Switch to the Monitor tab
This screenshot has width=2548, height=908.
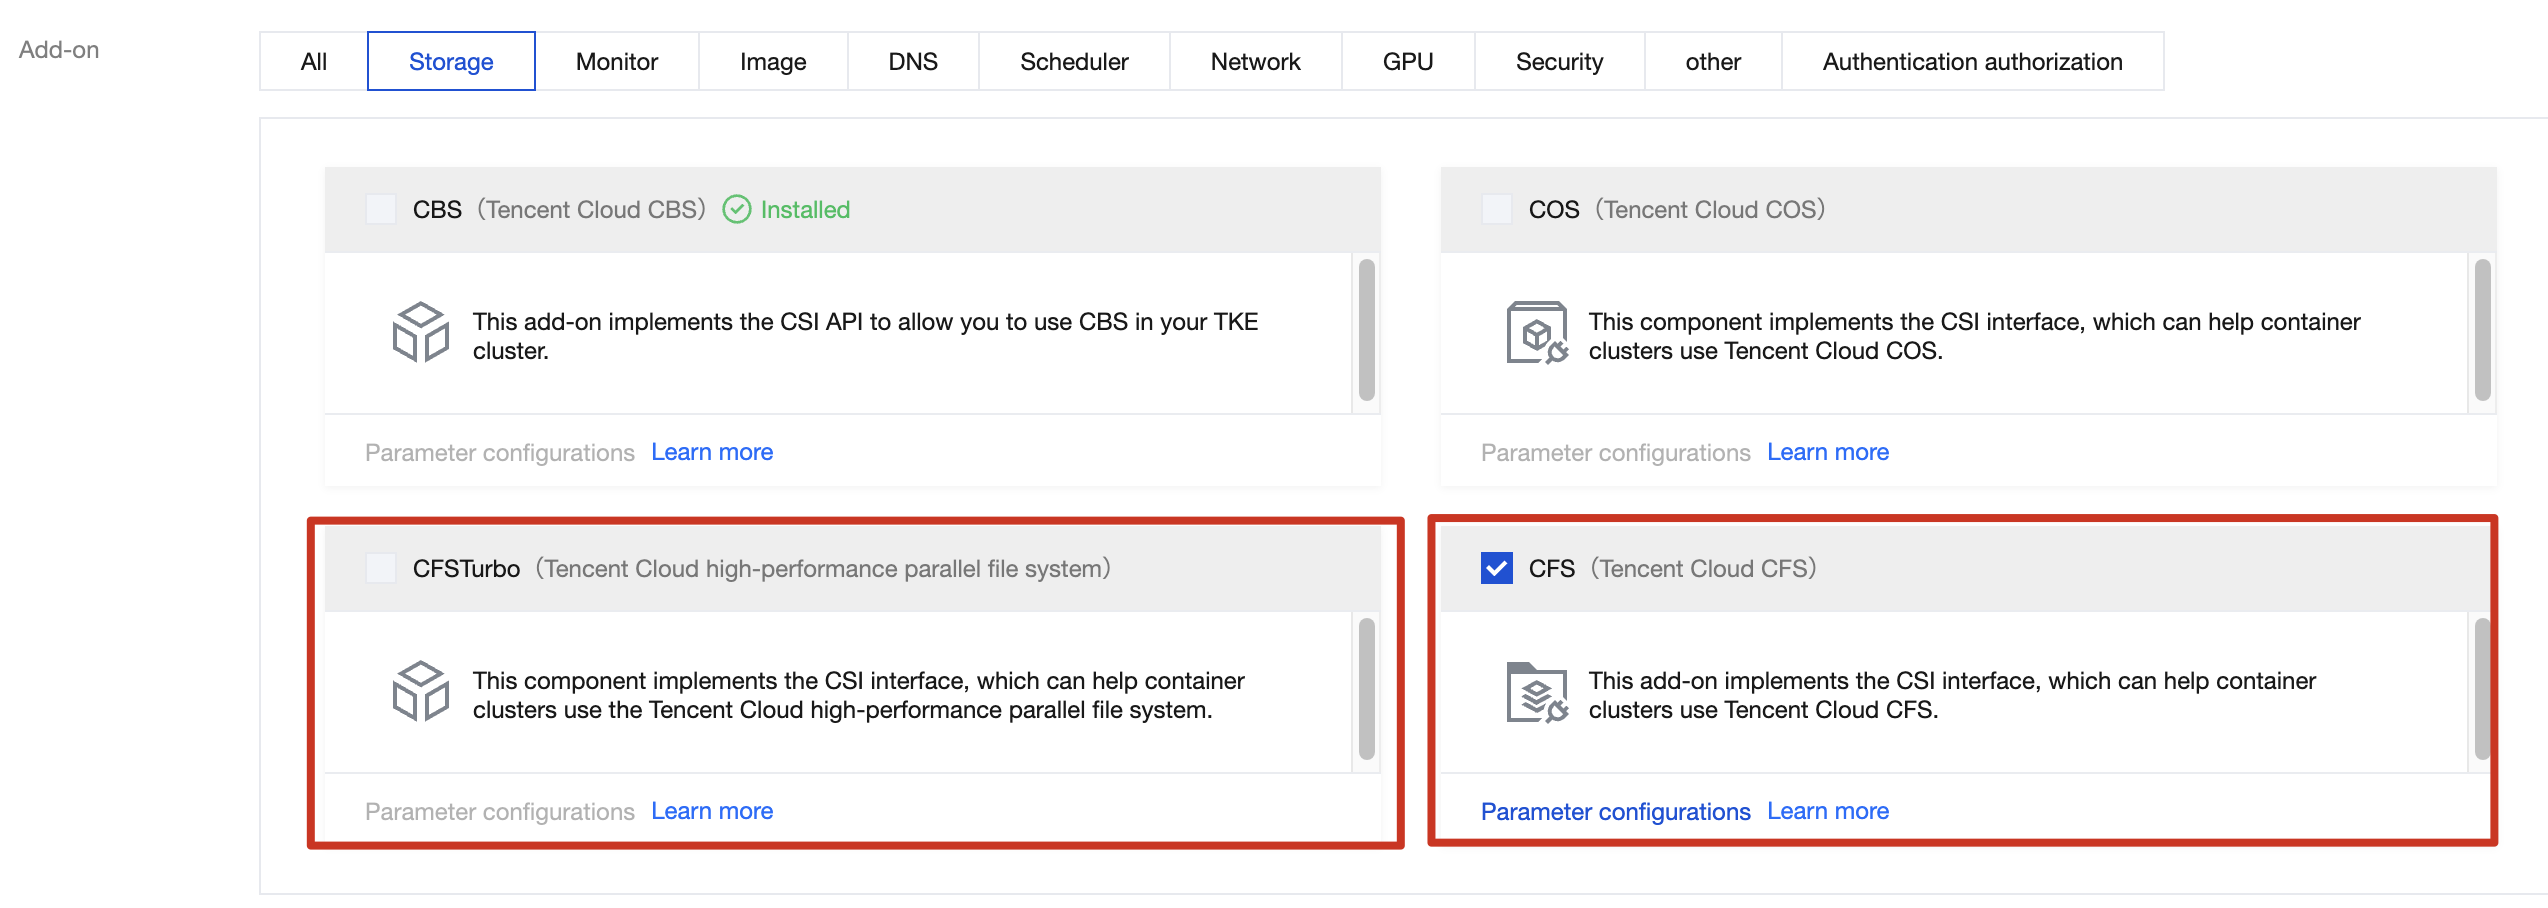coord(616,62)
